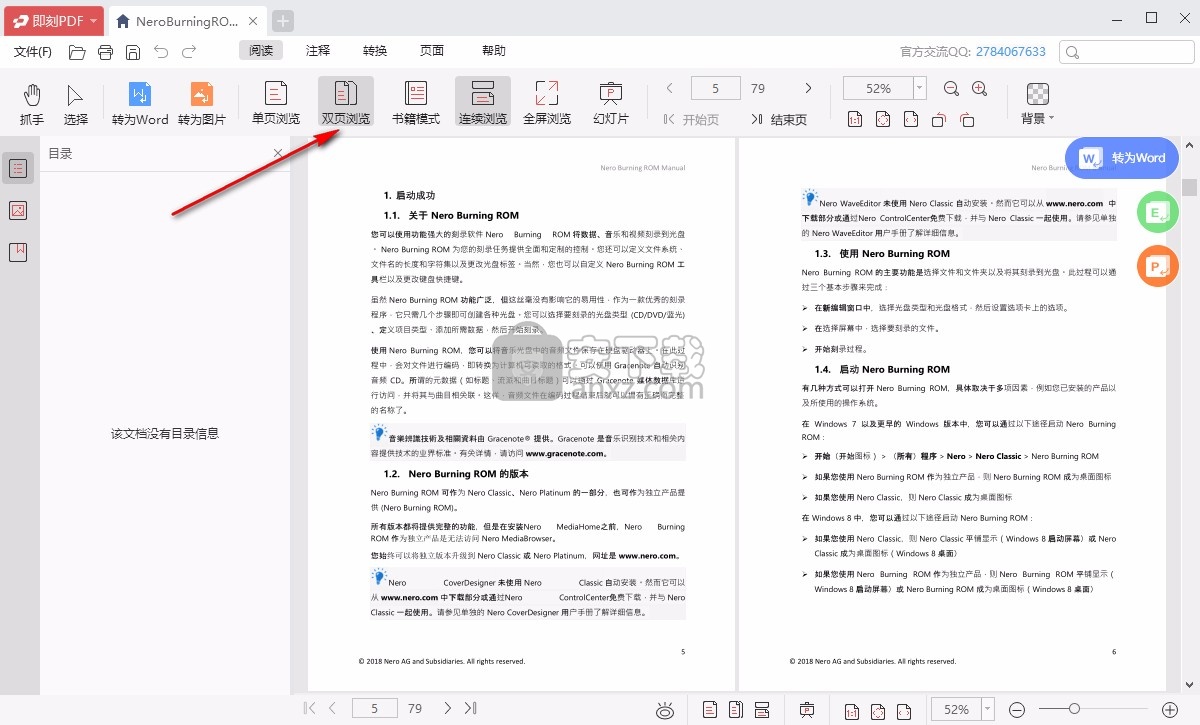Image resolution: width=1200 pixels, height=725 pixels.
Task: Open the 帮助 tab
Action: tap(494, 51)
